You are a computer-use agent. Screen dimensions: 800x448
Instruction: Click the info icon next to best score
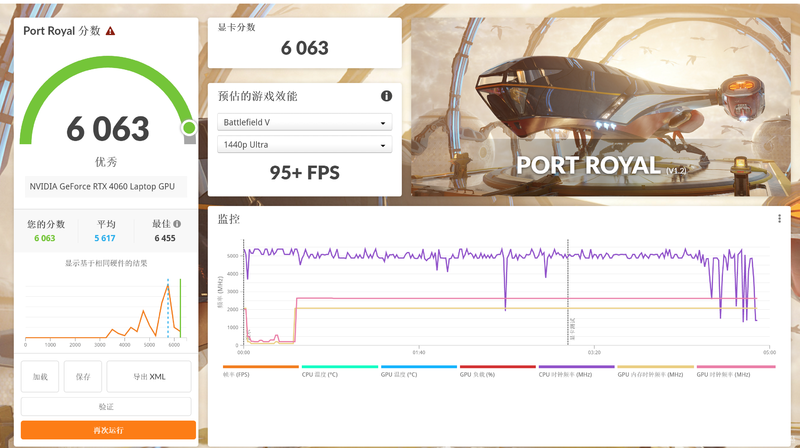pos(177,223)
